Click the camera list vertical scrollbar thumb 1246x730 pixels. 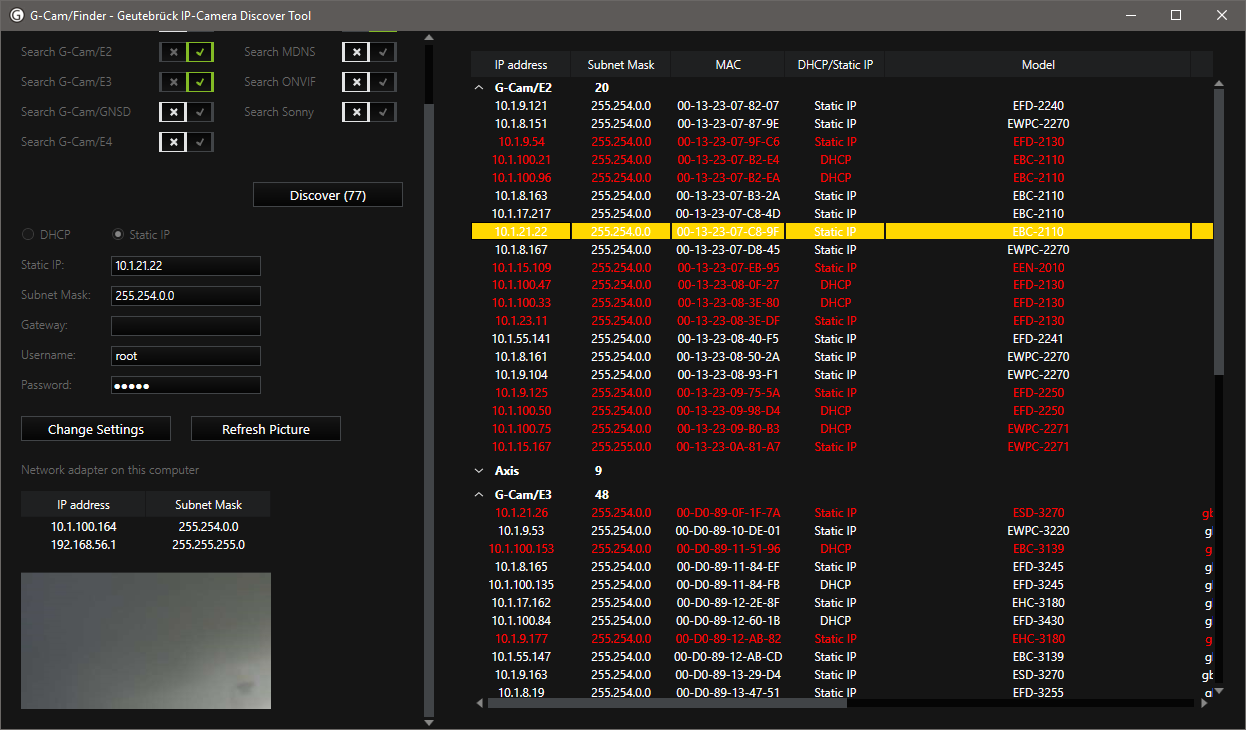[x=1219, y=234]
